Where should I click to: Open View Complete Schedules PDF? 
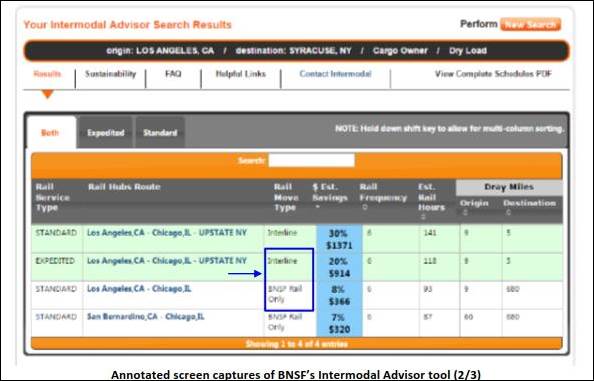[x=493, y=74]
